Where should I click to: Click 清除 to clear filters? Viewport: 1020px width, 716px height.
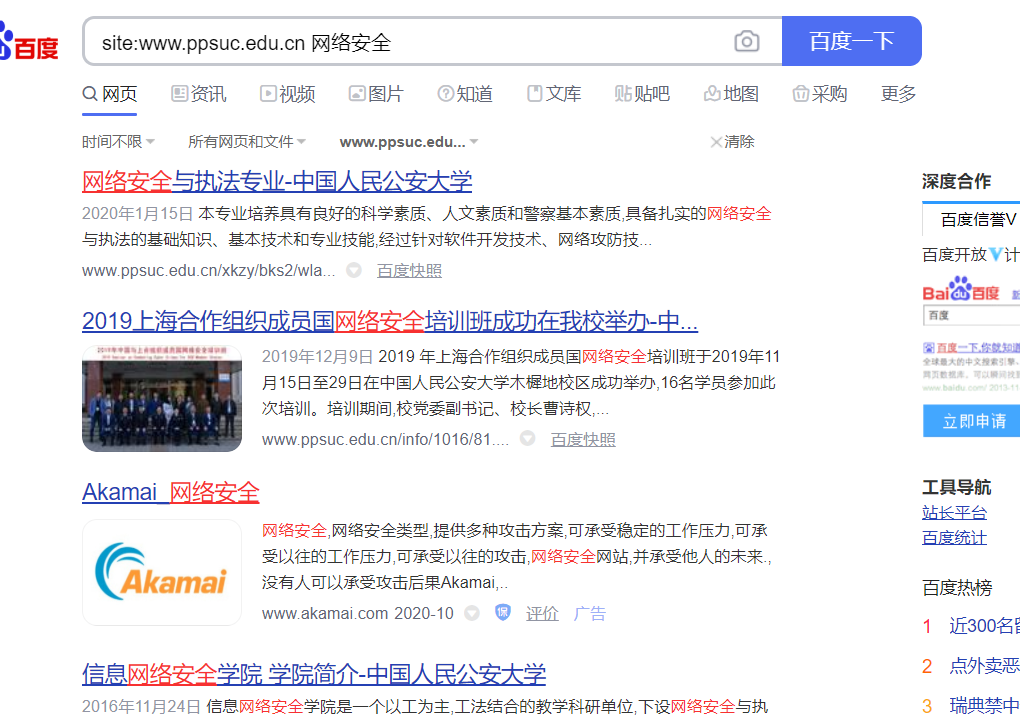(732, 142)
